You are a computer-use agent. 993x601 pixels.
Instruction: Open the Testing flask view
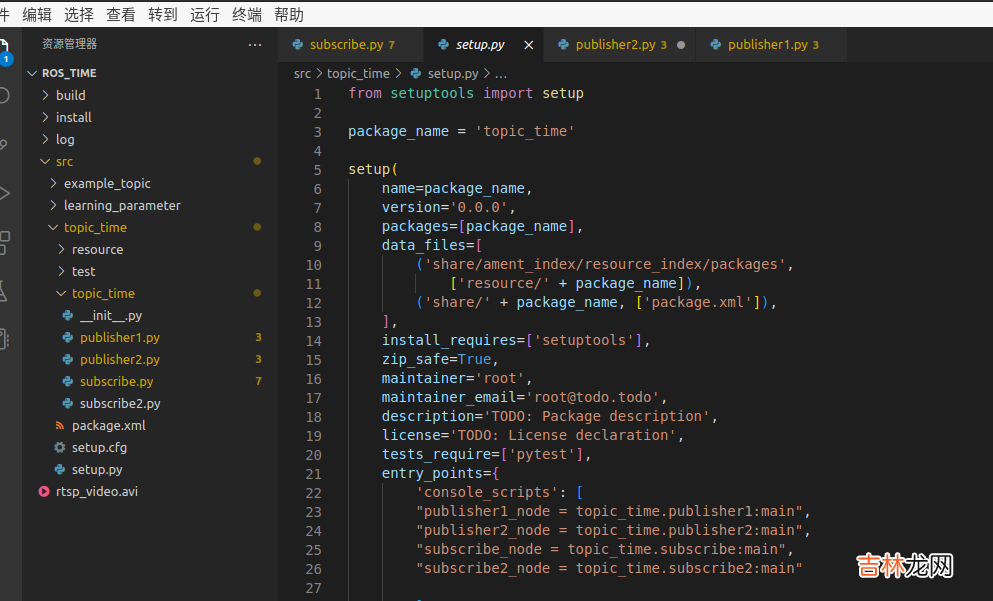(x=4, y=291)
